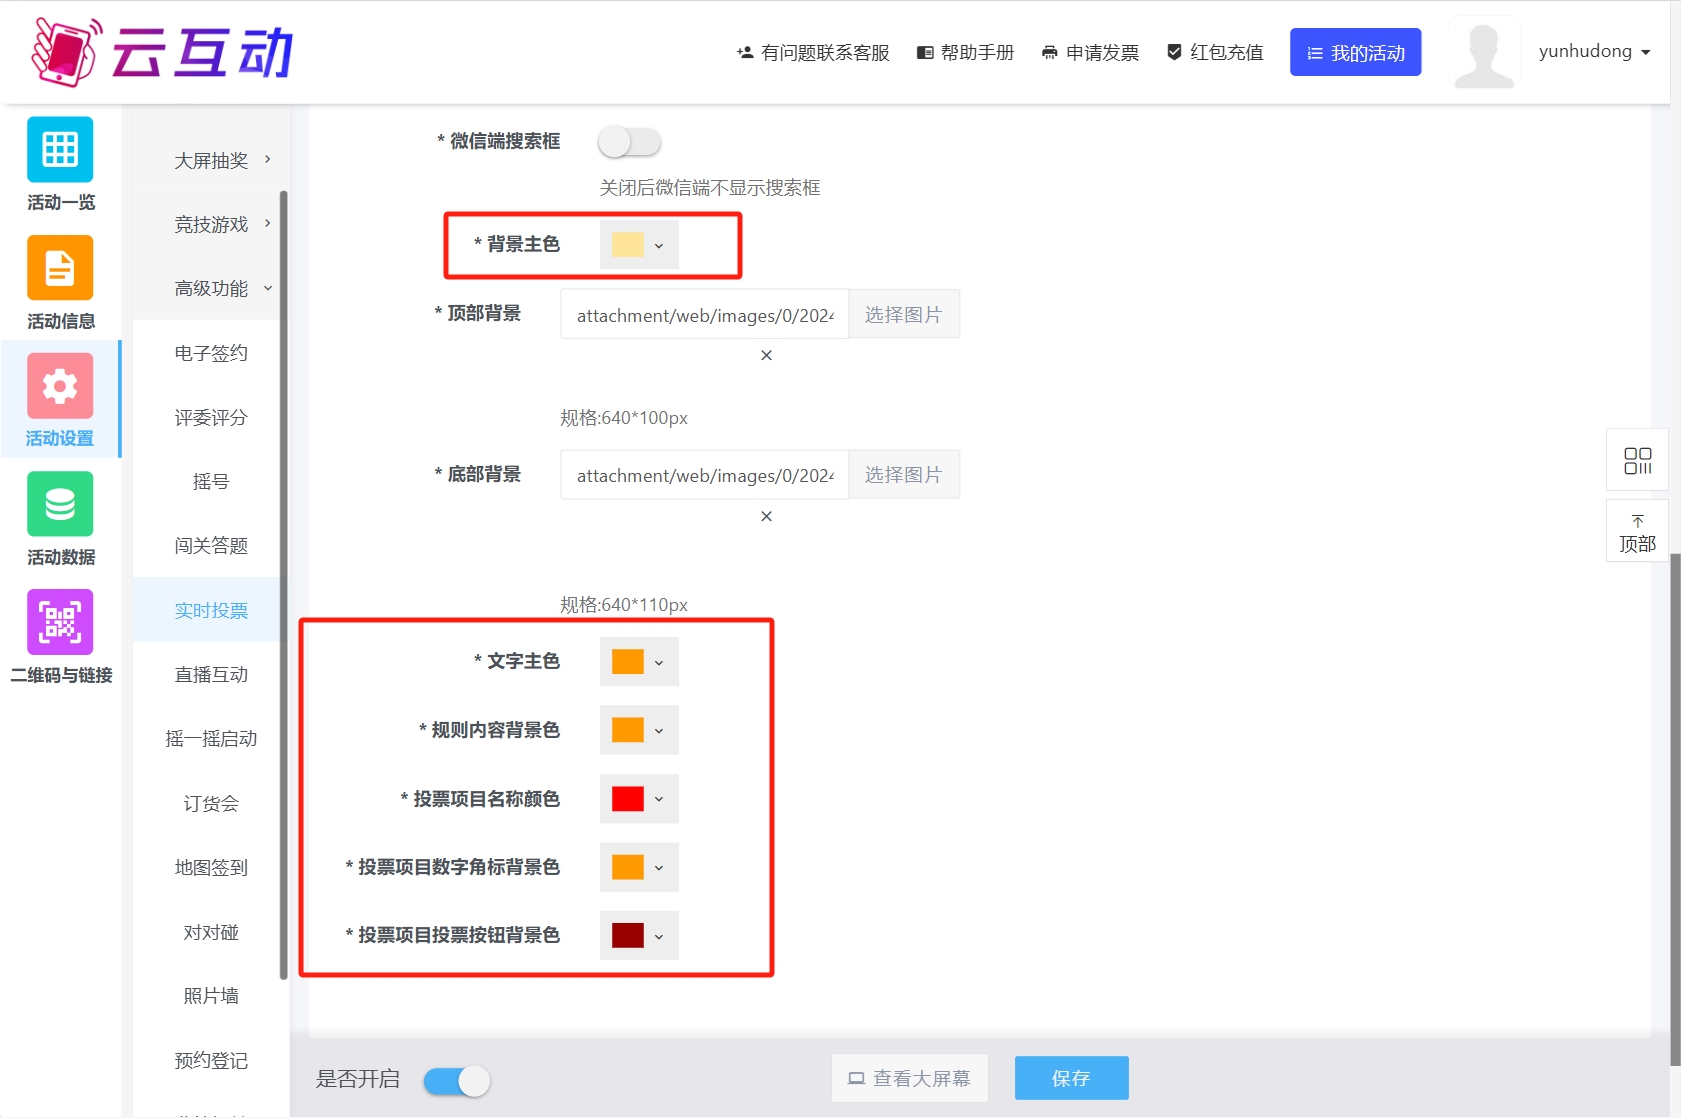Open the 活动一览 grid icon
This screenshot has width=1681, height=1118.
pyautogui.click(x=60, y=150)
